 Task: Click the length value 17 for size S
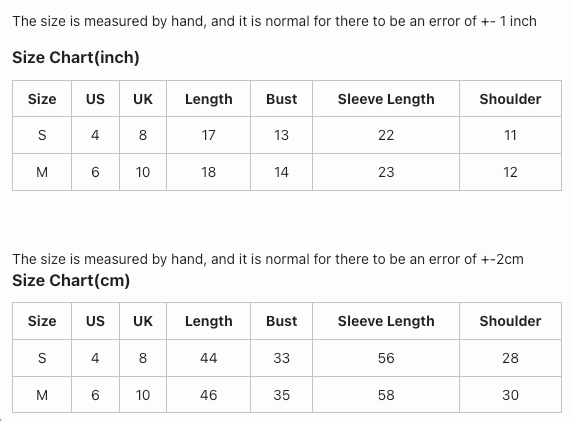pos(209,135)
